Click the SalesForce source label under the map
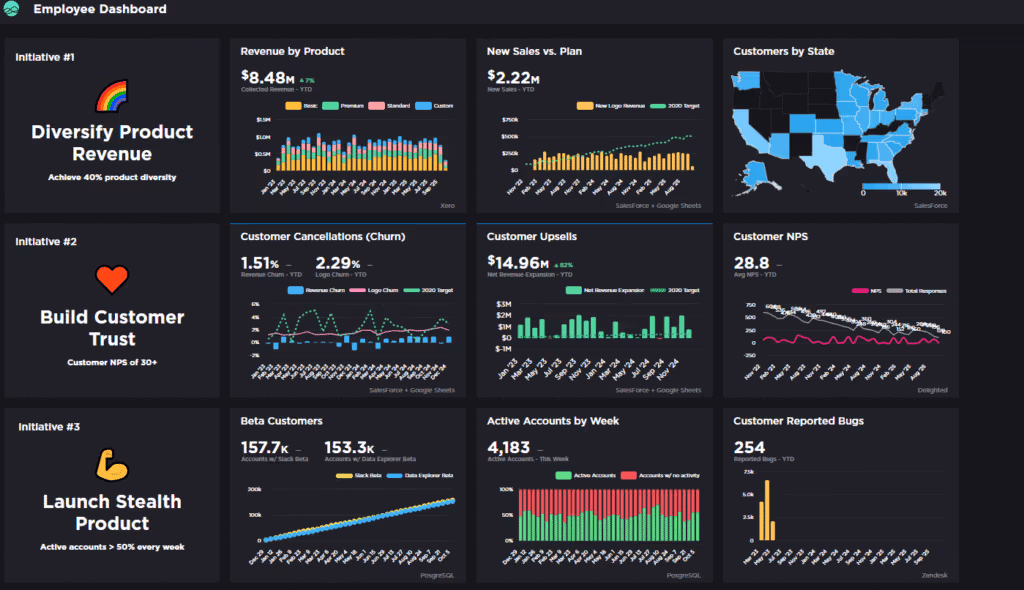The image size is (1024, 590). click(931, 206)
